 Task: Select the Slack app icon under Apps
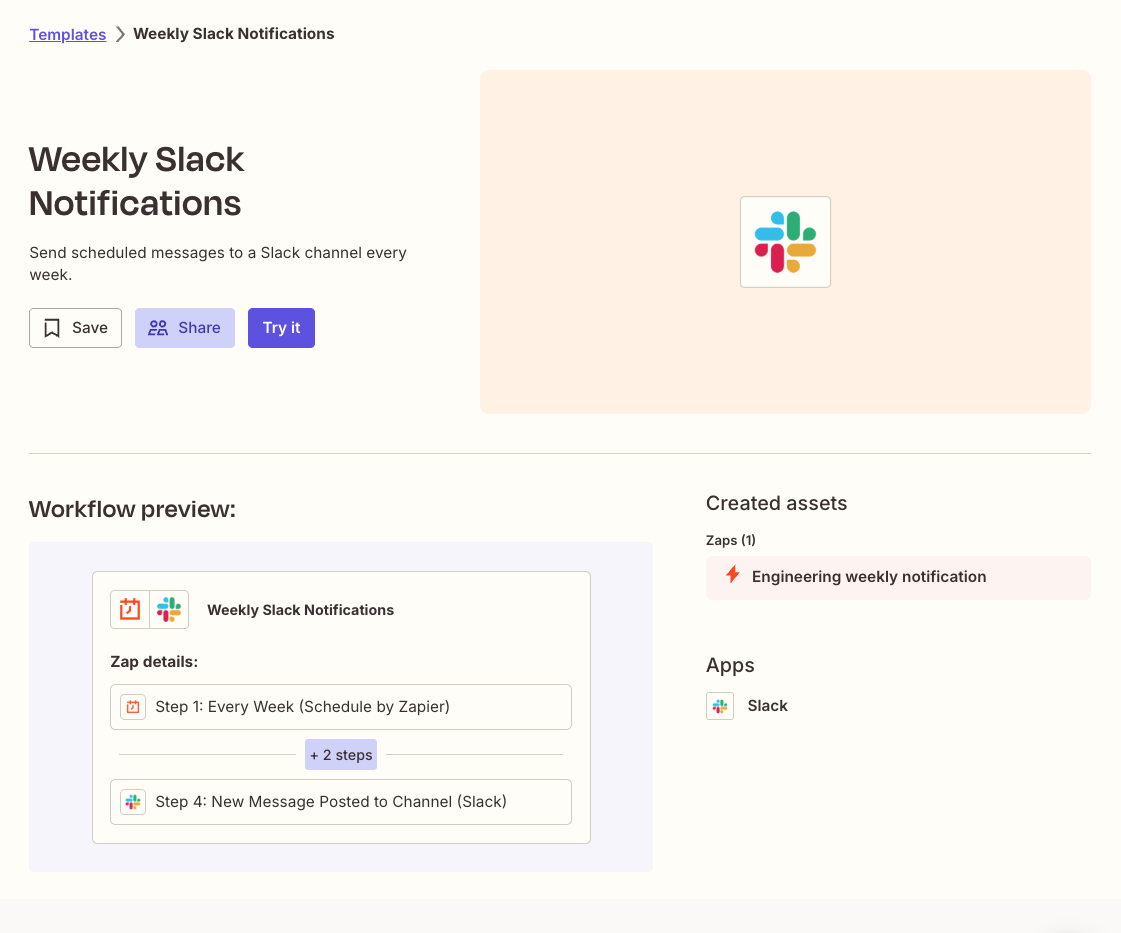point(720,705)
